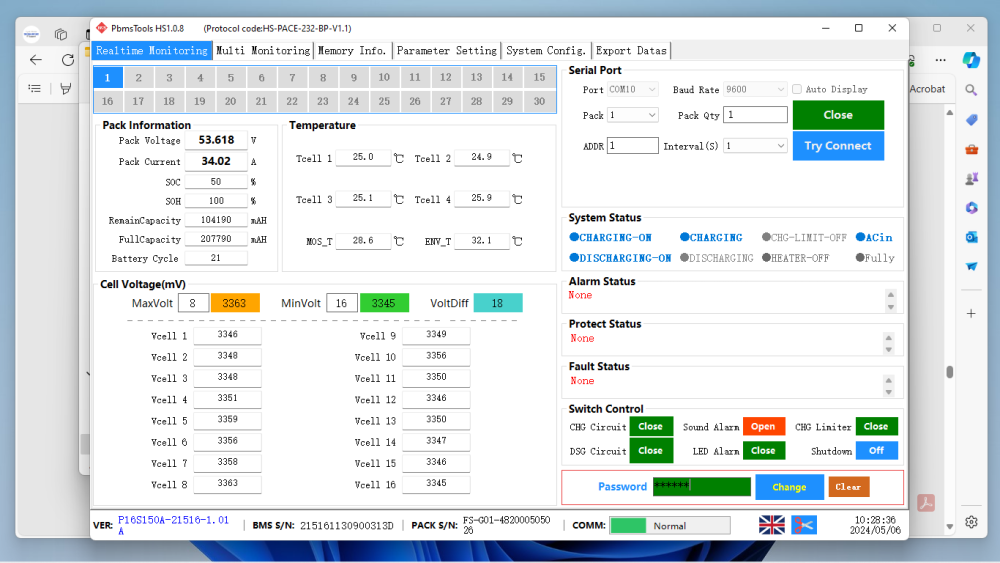Click the Change password button
The image size is (1000, 563).
click(x=789, y=487)
